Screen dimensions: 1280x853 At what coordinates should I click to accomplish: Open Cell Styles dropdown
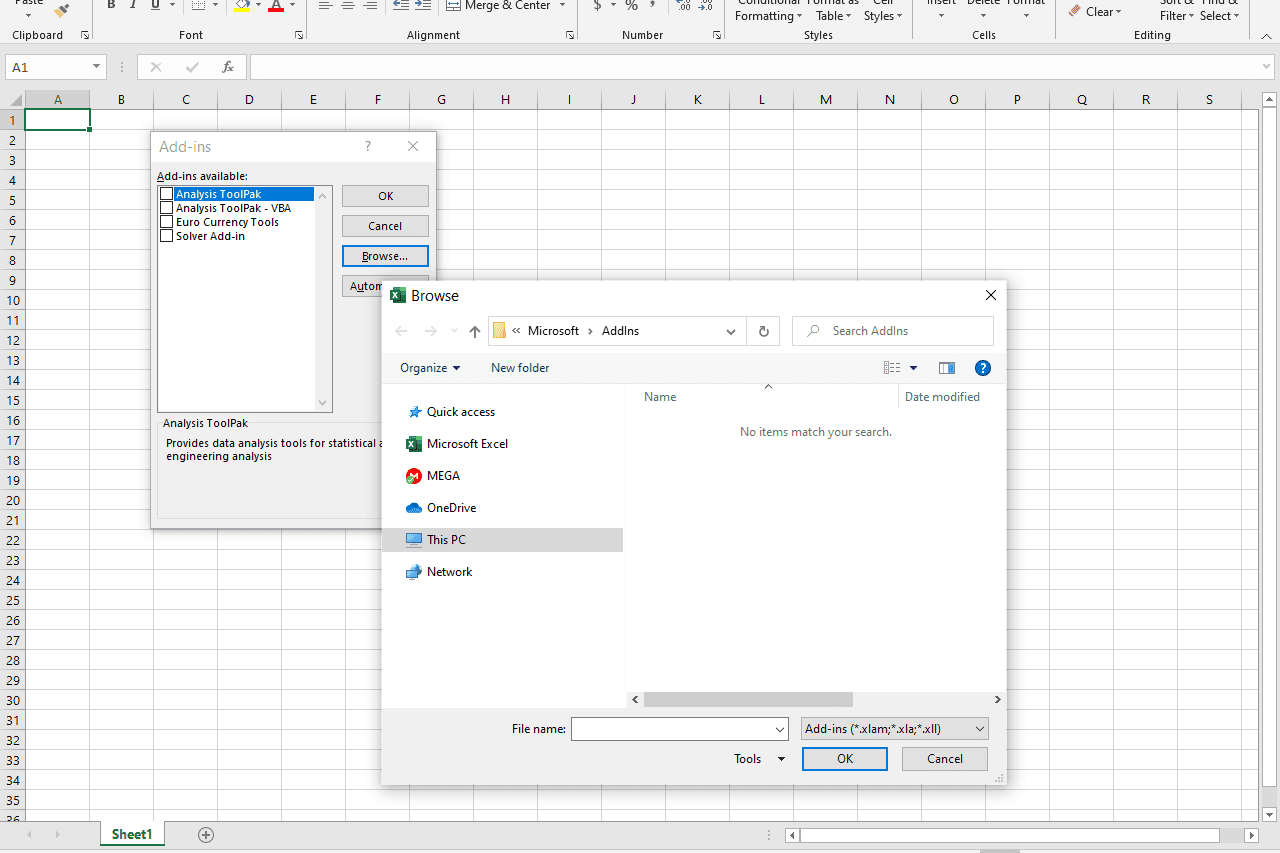pyautogui.click(x=883, y=10)
